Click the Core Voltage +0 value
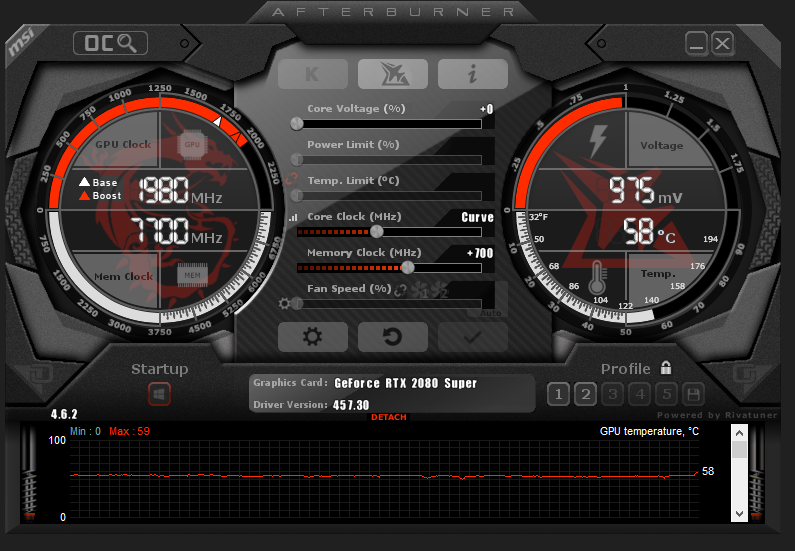The height and width of the screenshot is (551, 795). tap(487, 109)
